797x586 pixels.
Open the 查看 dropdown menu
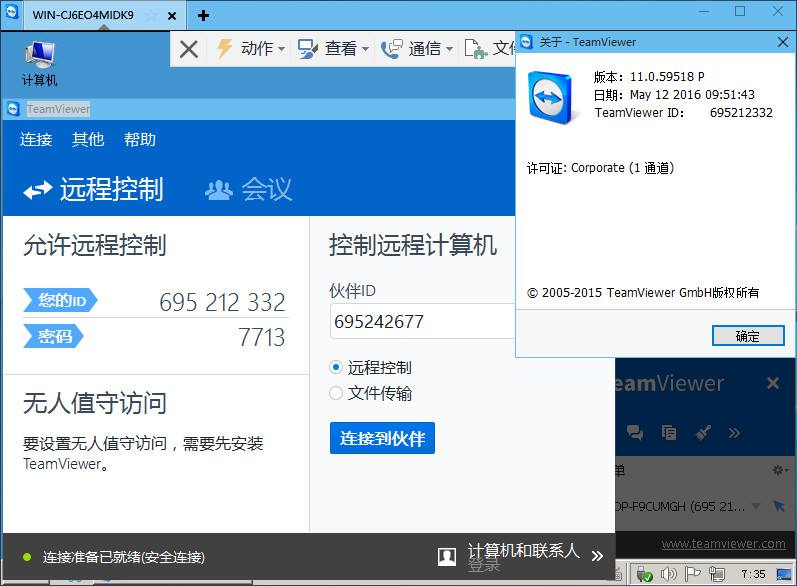[347, 49]
